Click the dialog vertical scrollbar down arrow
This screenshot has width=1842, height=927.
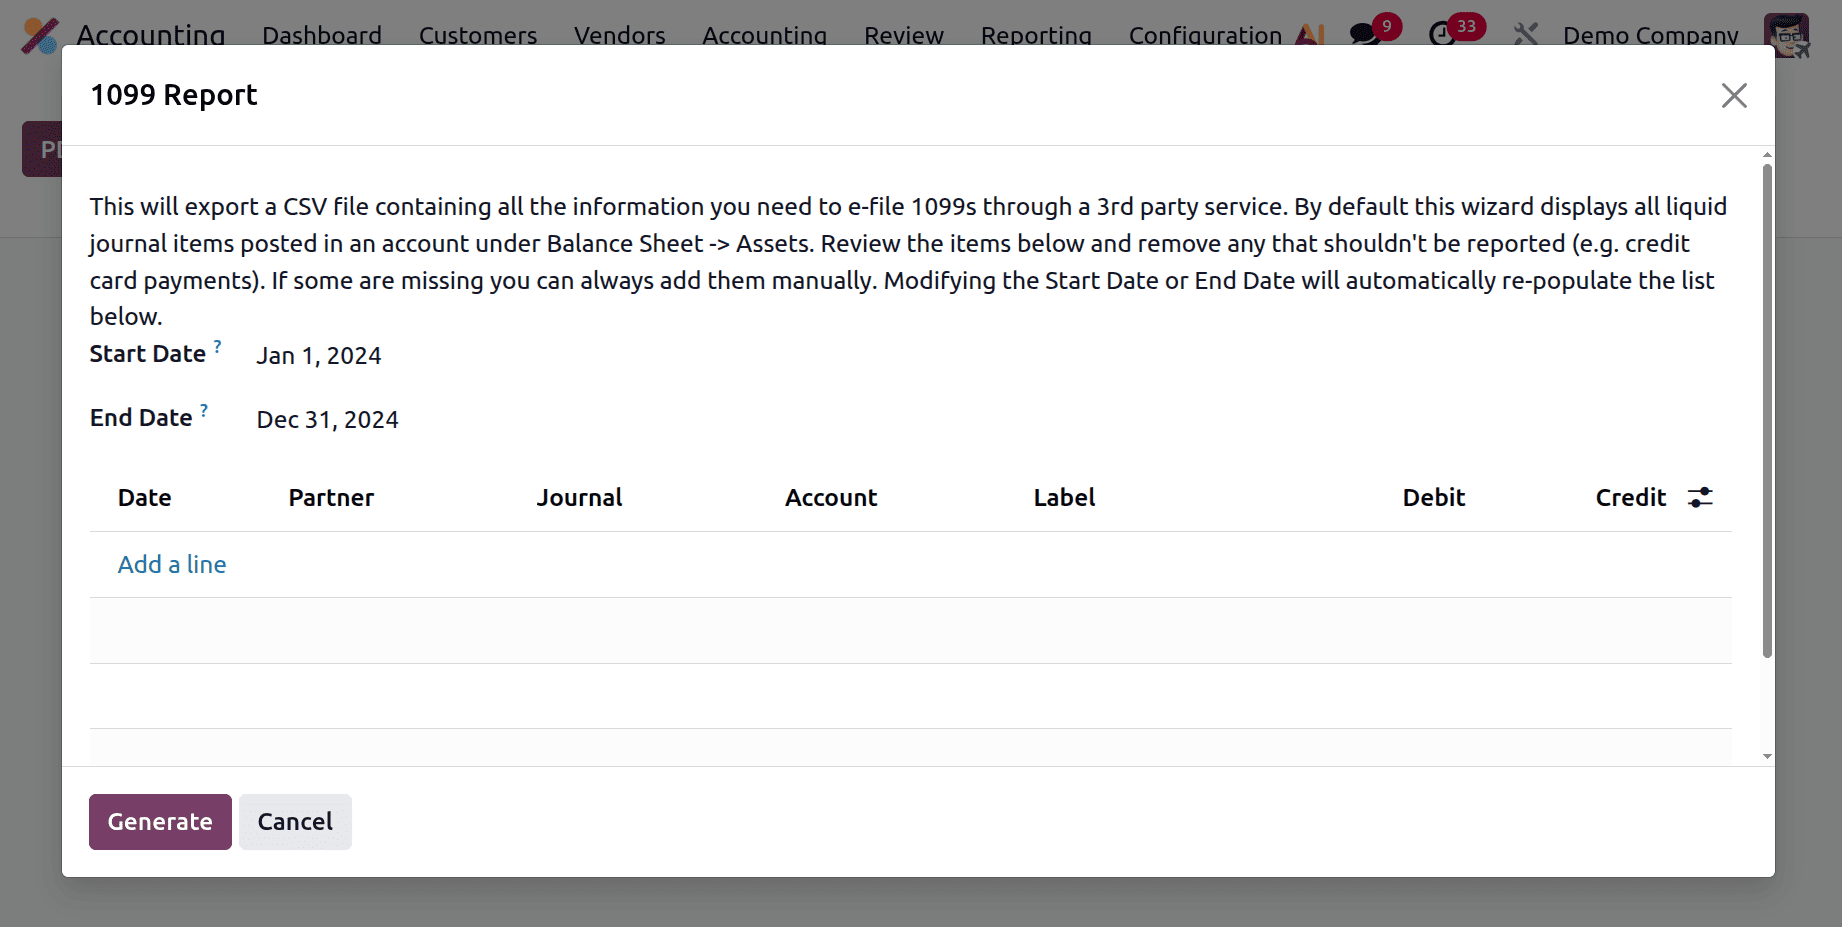[1767, 757]
